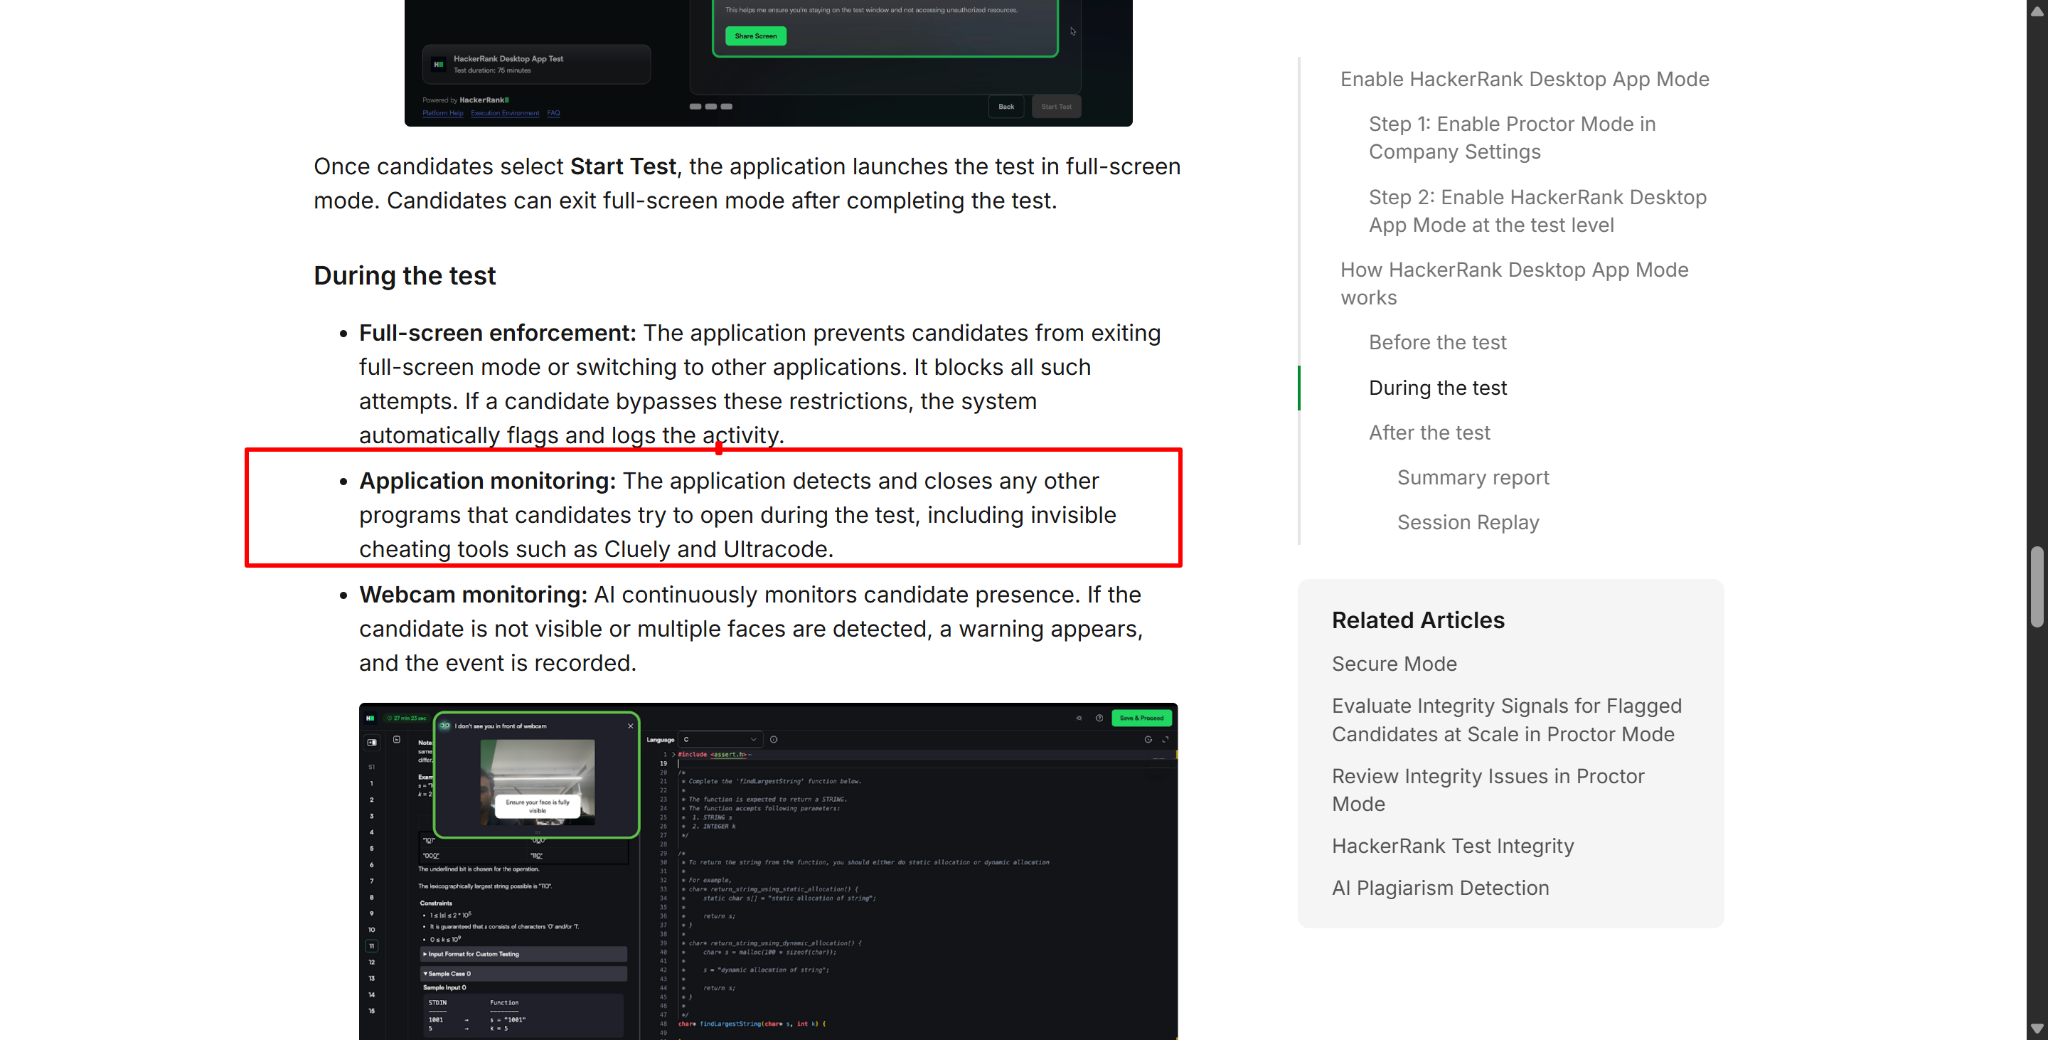Select question 11 in the test sidebar
The height and width of the screenshot is (1040, 2048).
[x=372, y=946]
